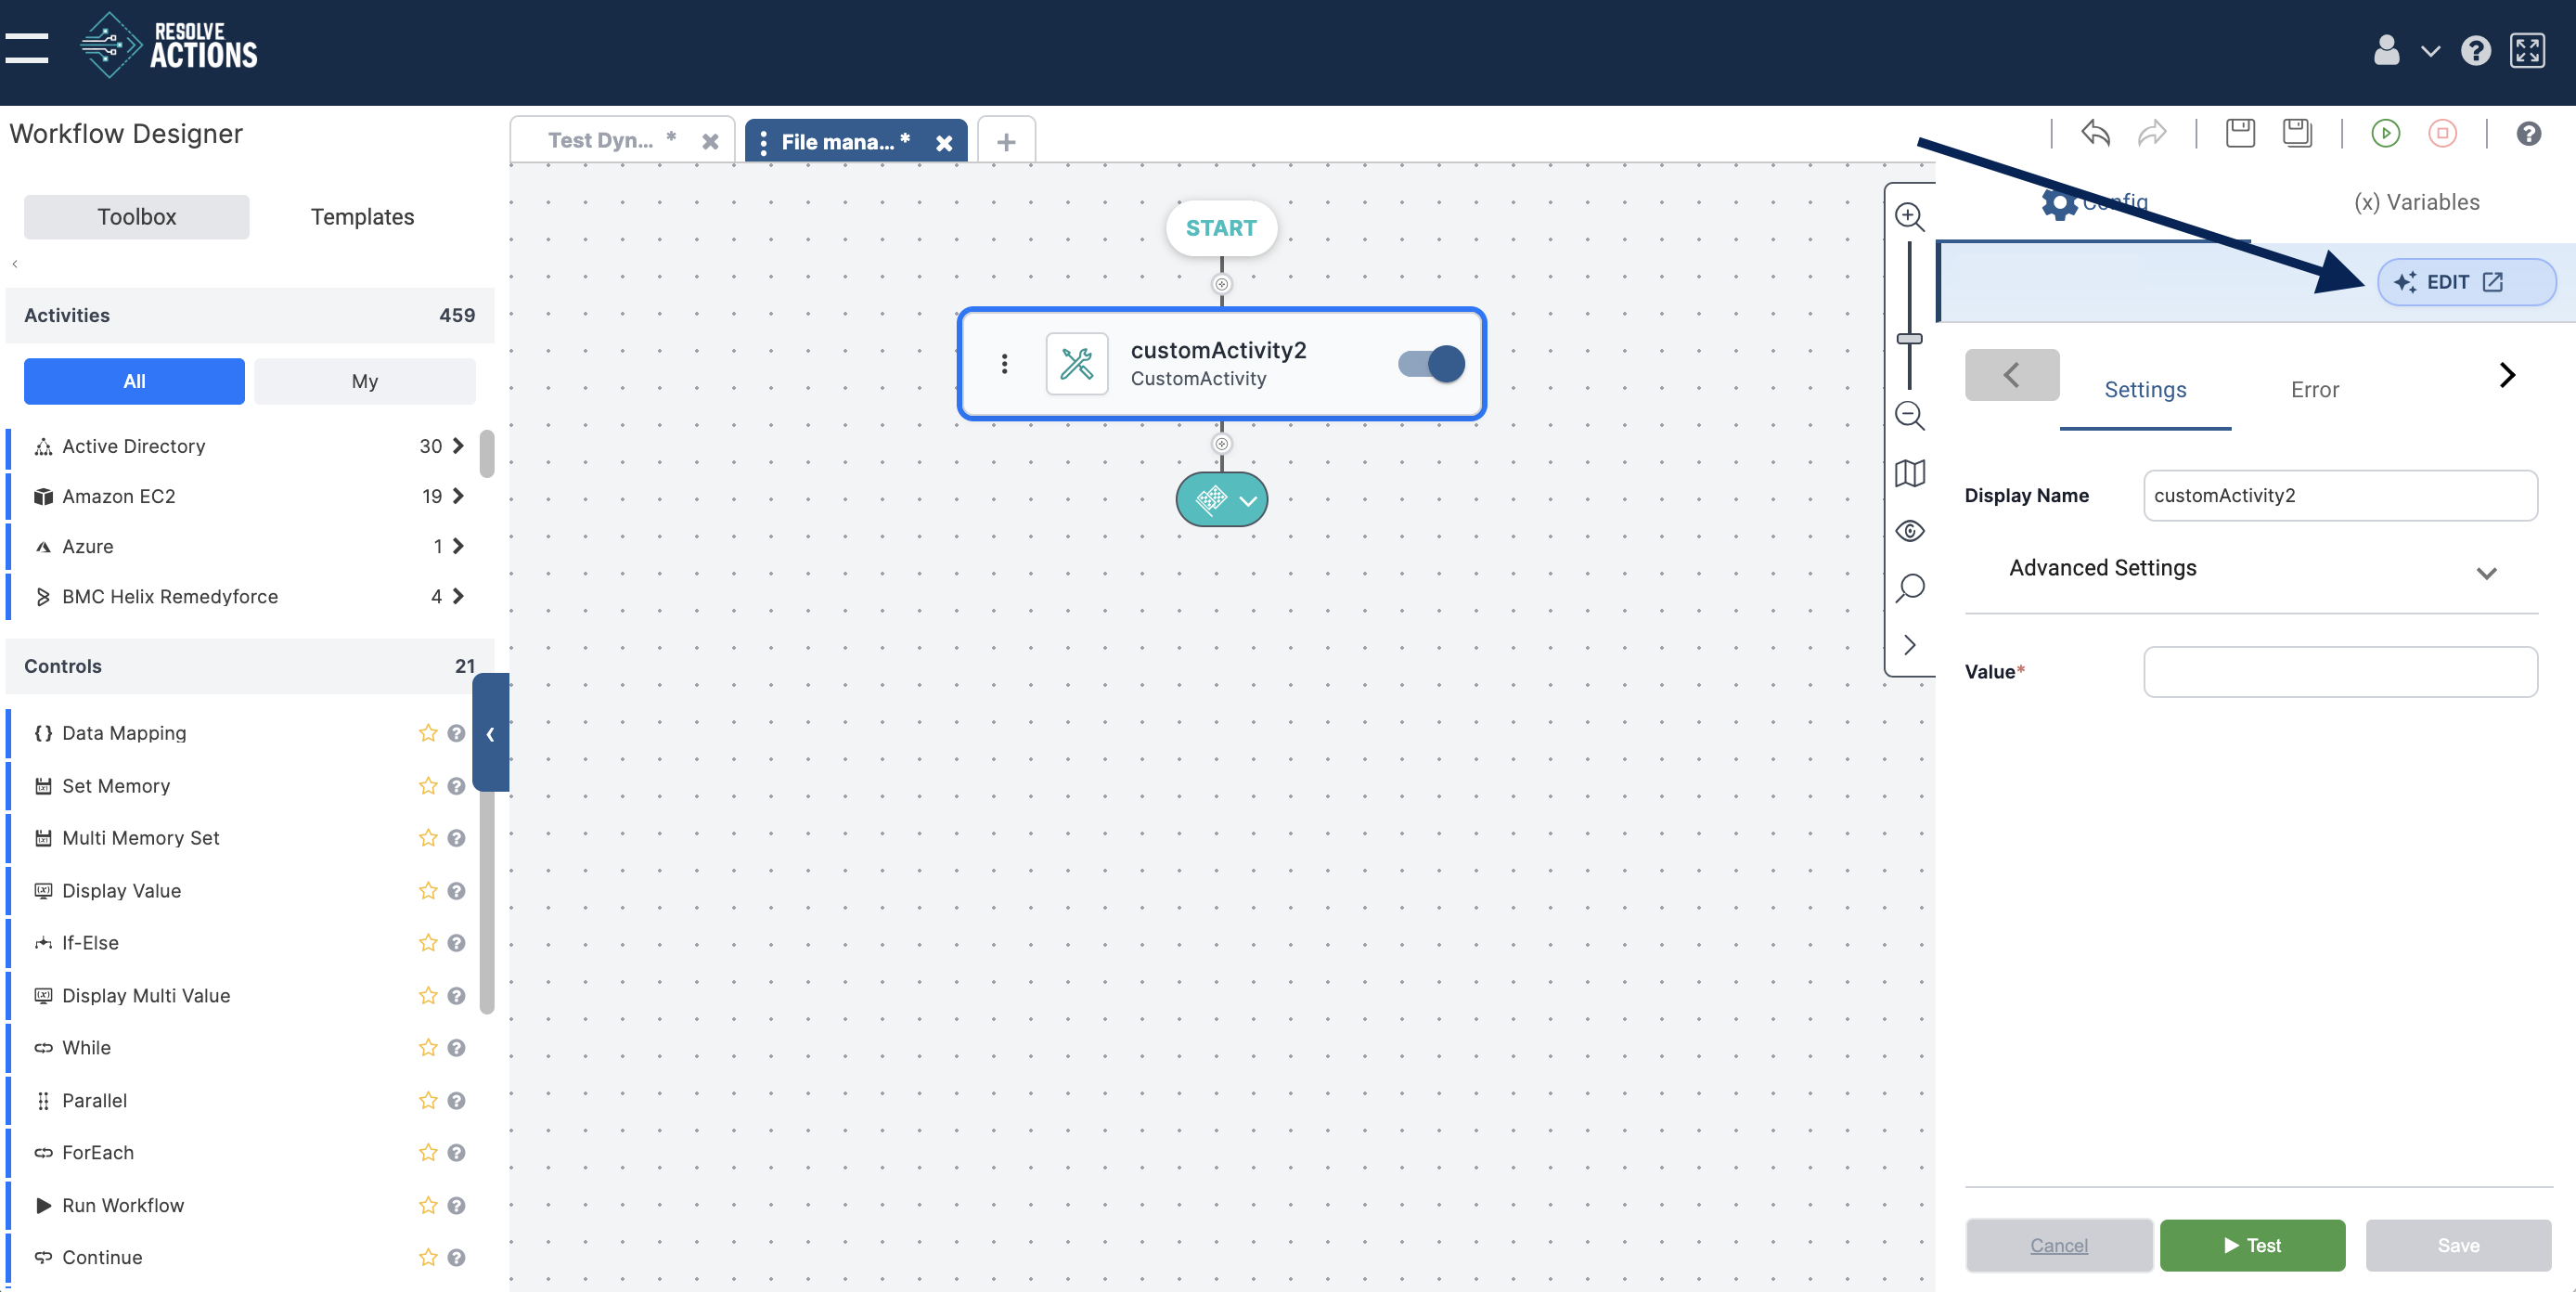
Task: Toggle the canvas eye view icon
Action: [x=1910, y=531]
